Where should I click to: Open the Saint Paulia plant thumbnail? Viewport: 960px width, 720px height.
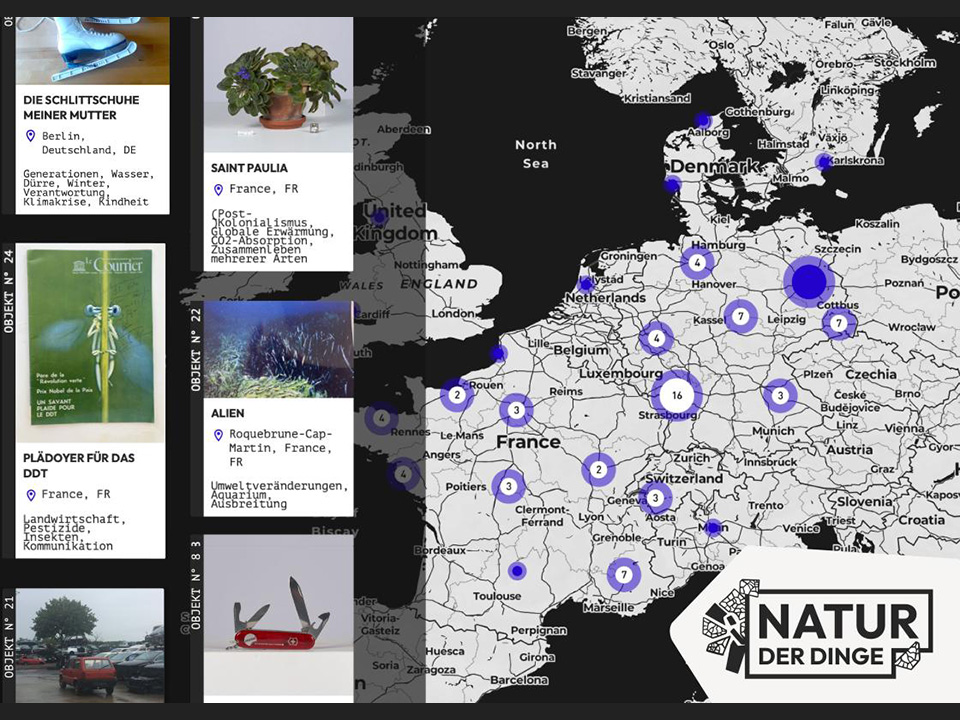coord(278,85)
